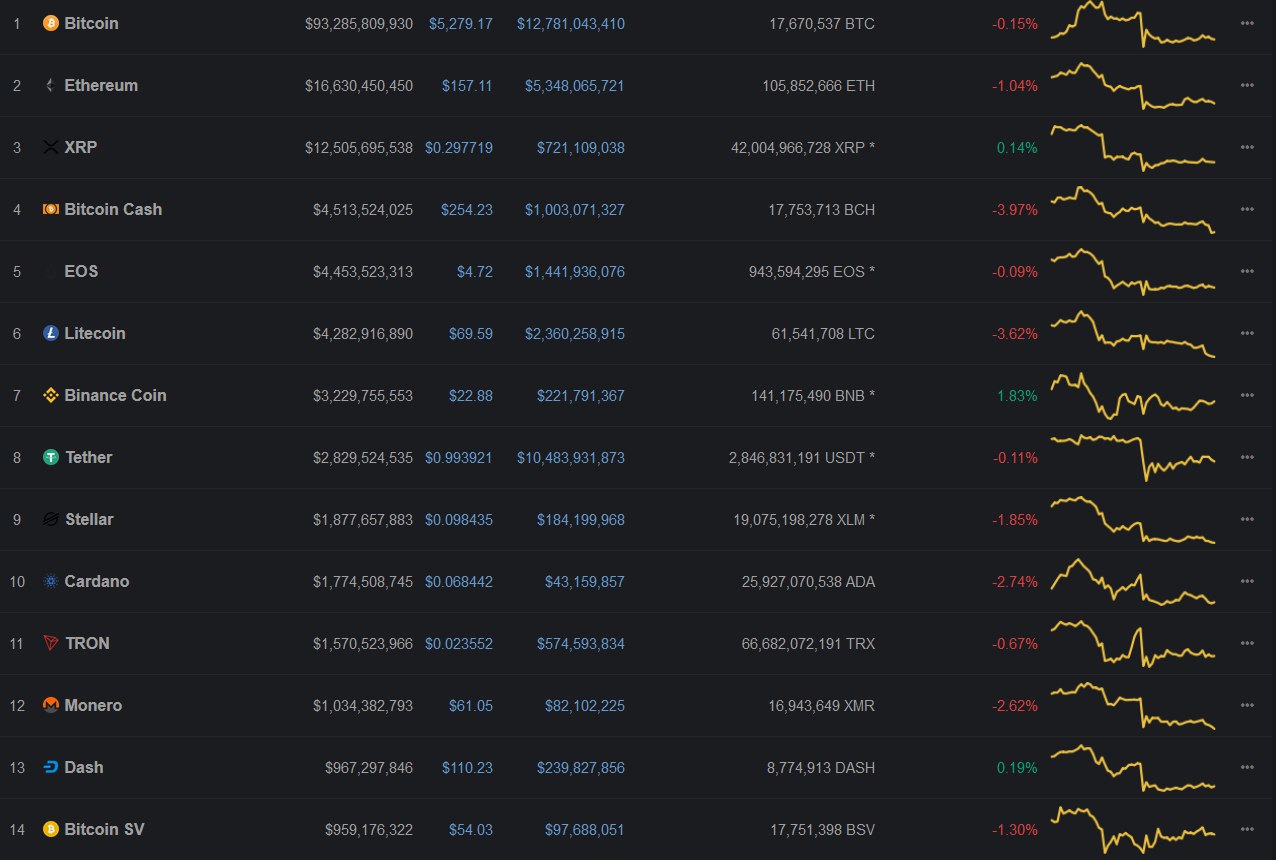The image size is (1276, 860).
Task: Open the Bitcoin 7-day sparkline chart
Action: 1133,23
